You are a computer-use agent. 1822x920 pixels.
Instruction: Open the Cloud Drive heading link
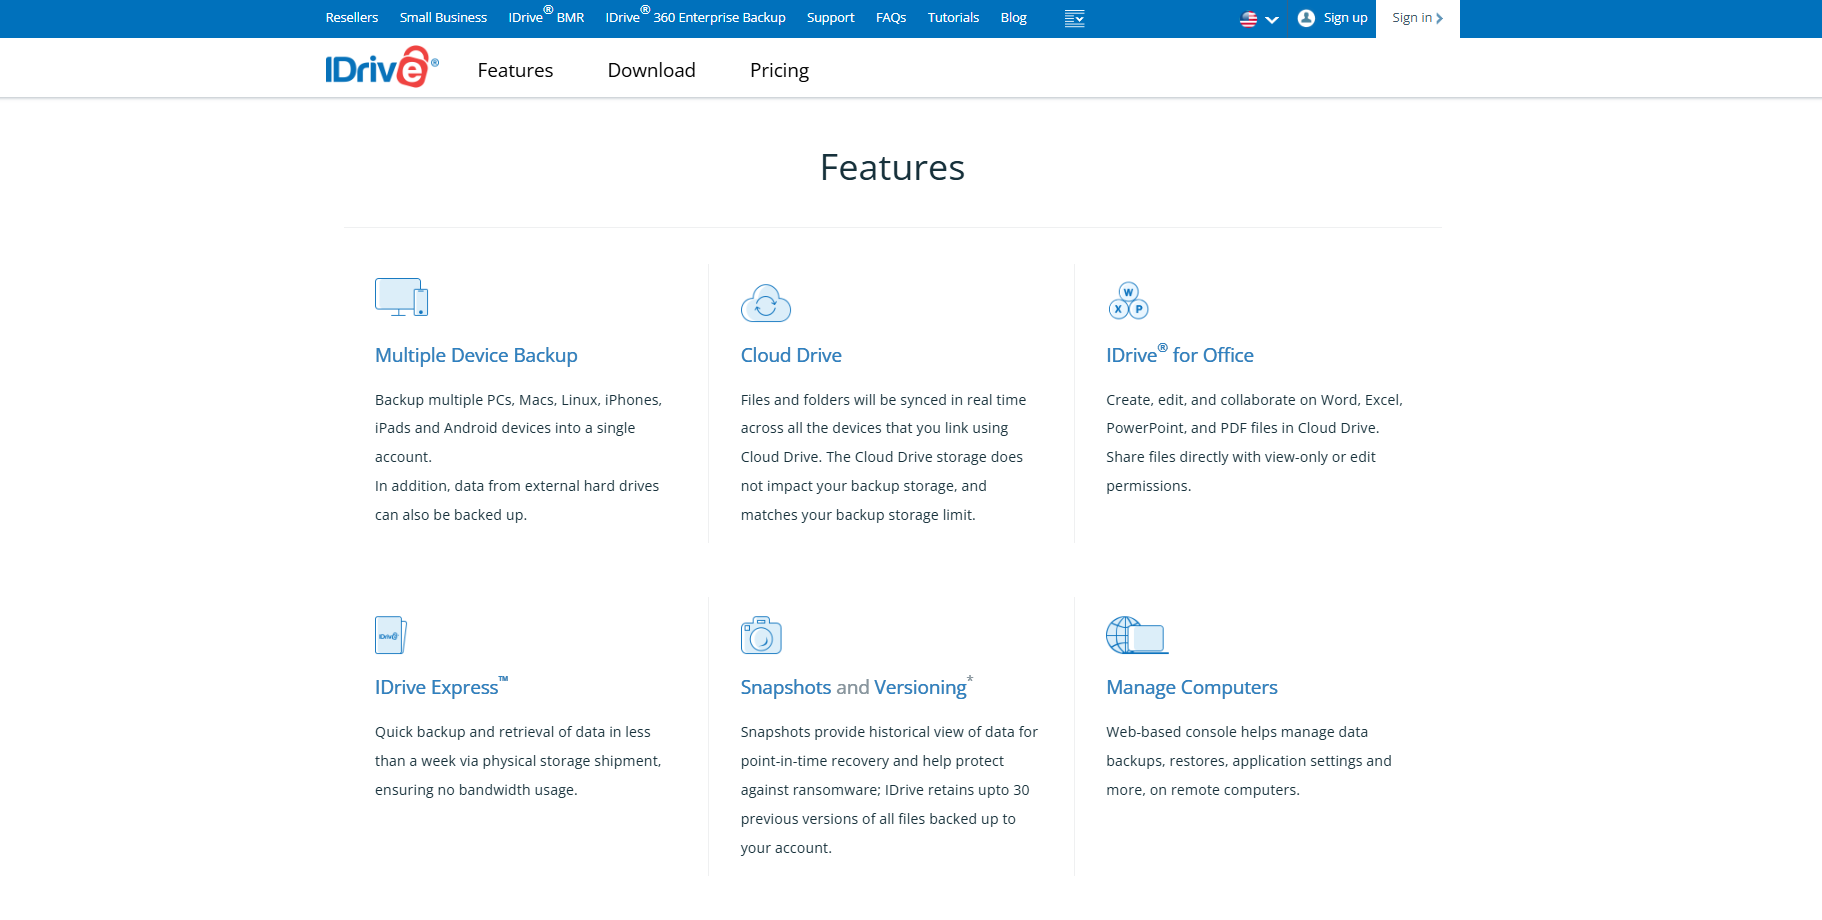point(791,355)
